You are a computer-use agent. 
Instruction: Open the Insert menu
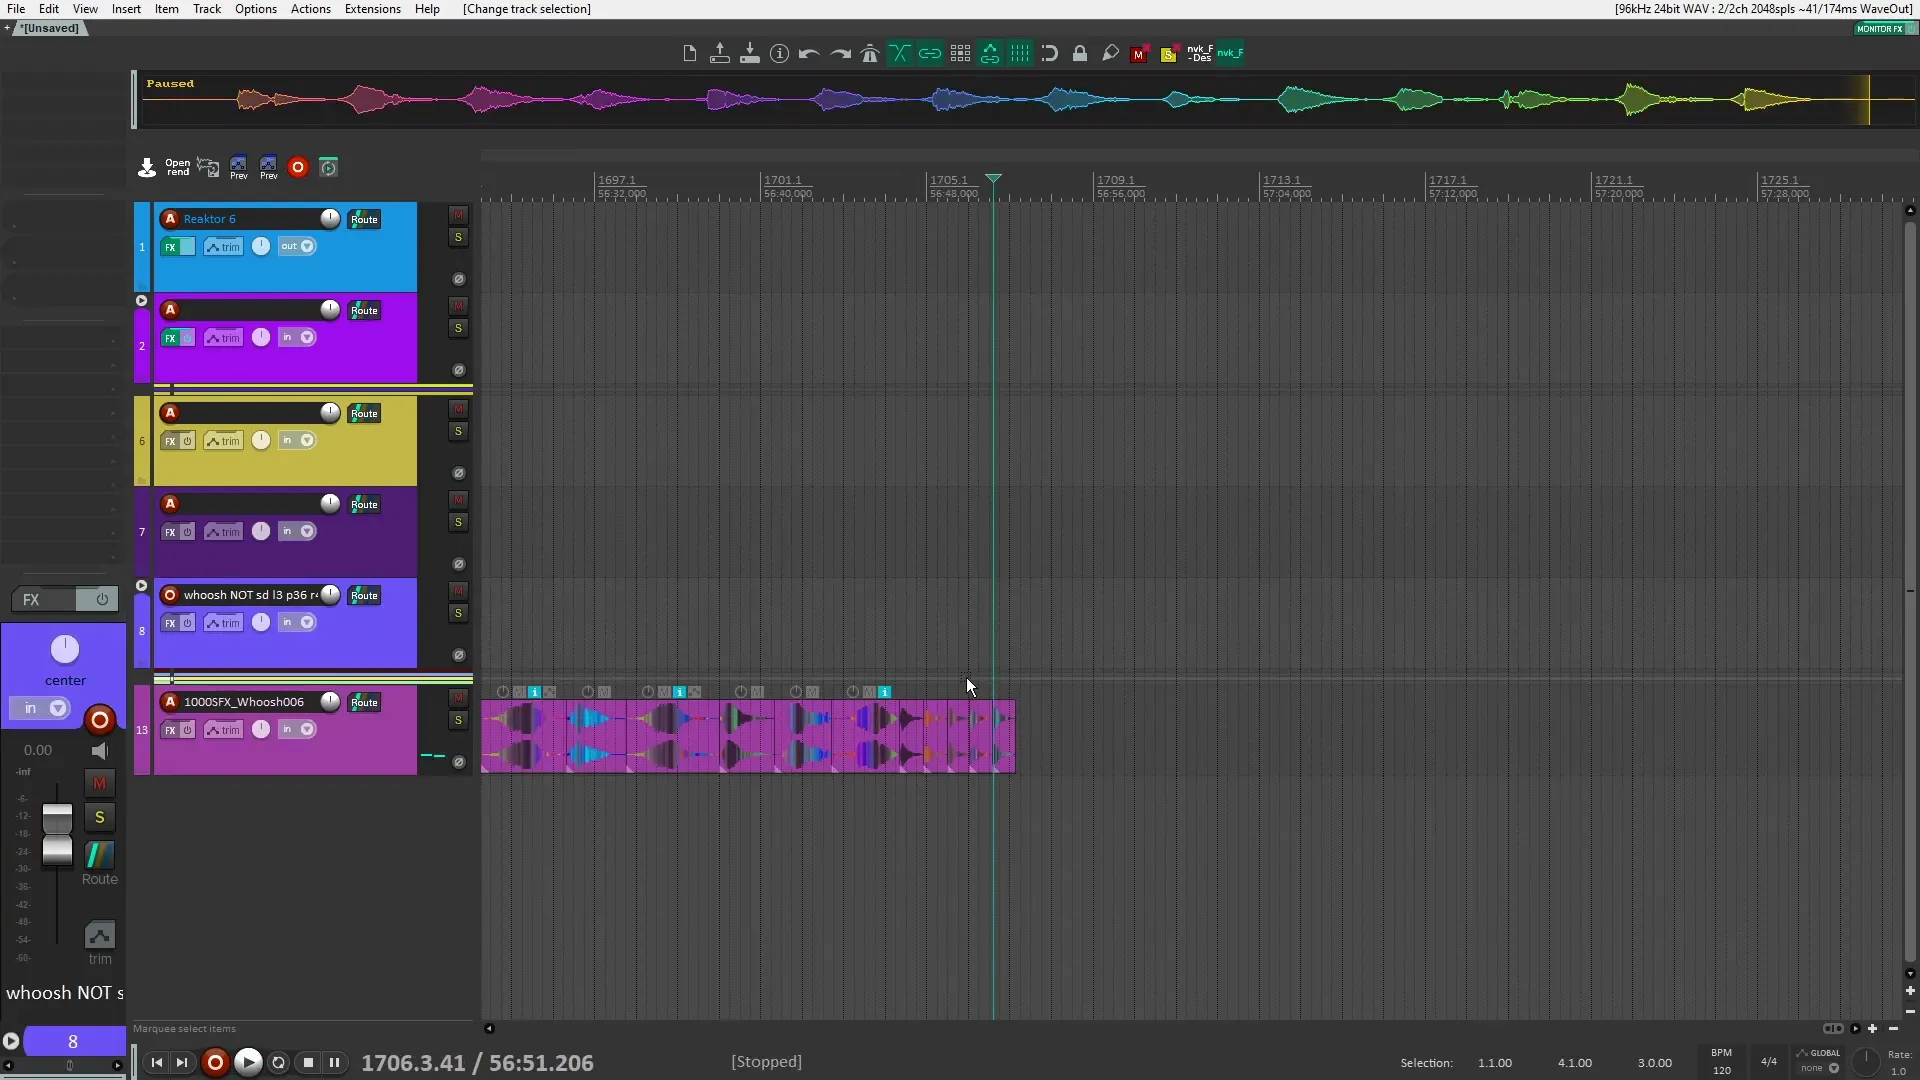pos(126,9)
